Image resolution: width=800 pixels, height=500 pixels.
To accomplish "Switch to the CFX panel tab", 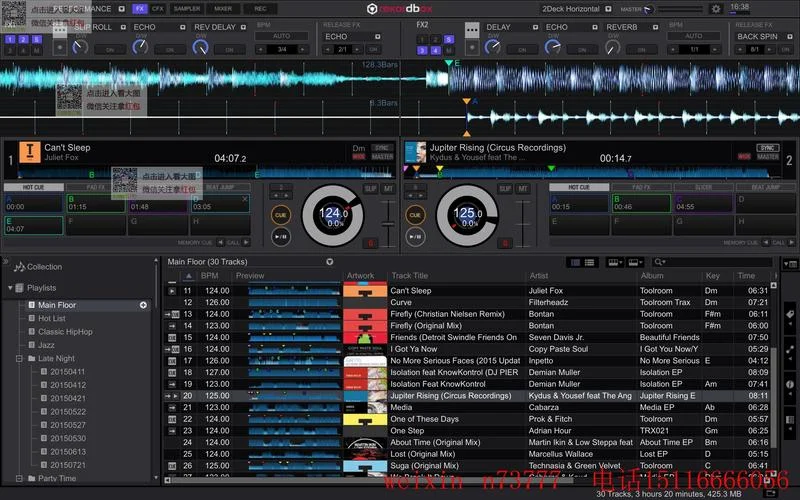I will click(x=158, y=9).
